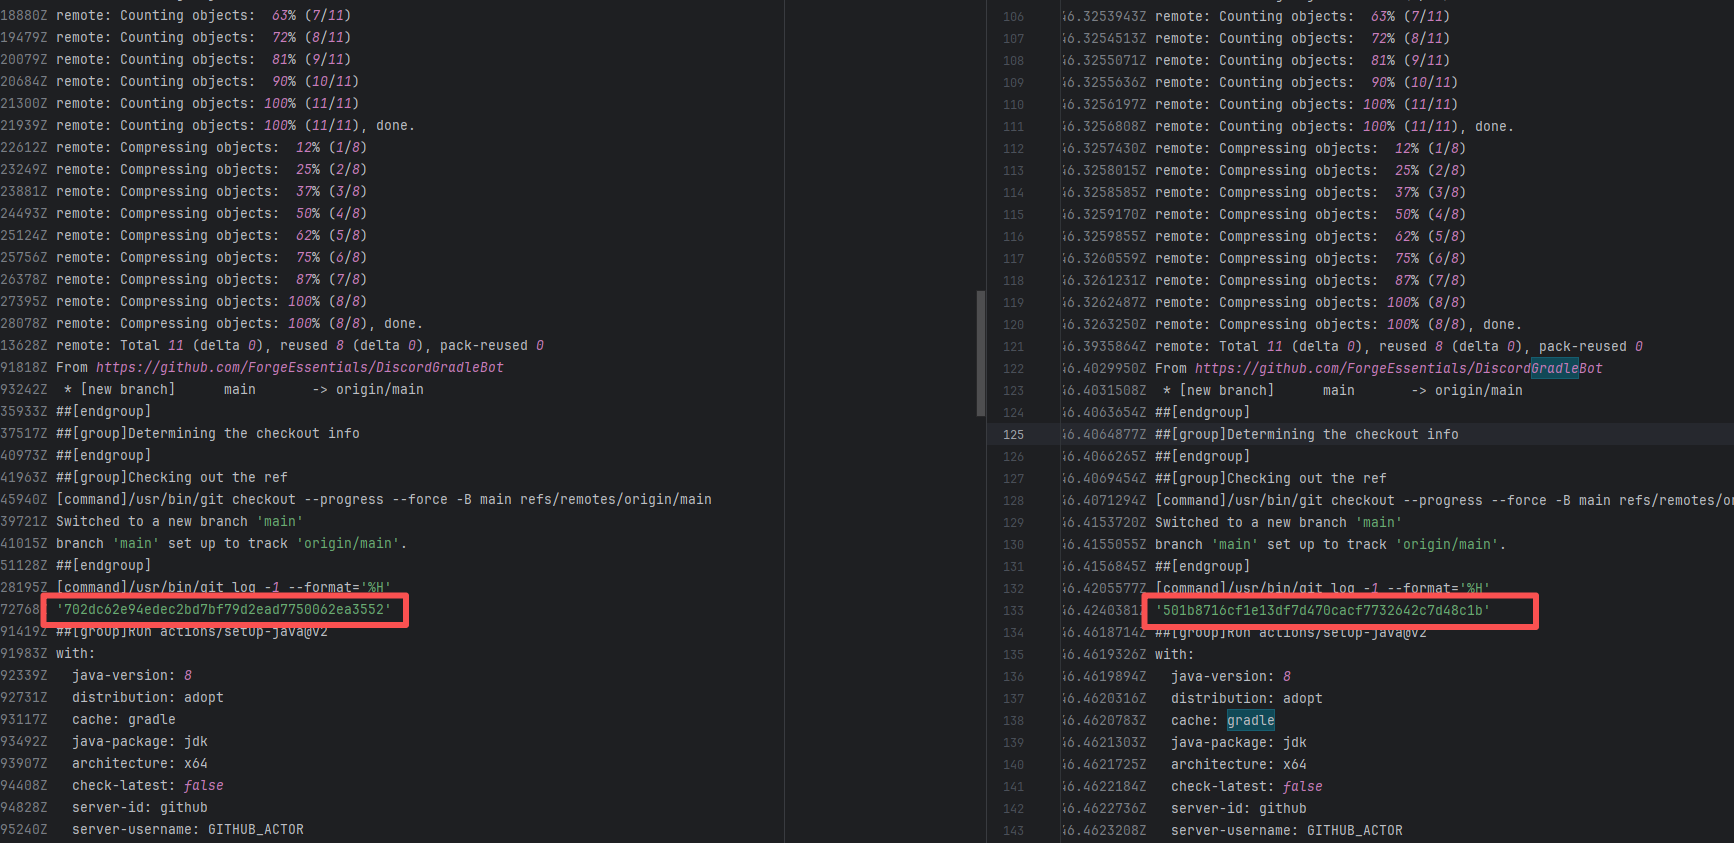Select line number 125 in the gutter
This screenshot has height=843, width=1734.
(1013, 435)
